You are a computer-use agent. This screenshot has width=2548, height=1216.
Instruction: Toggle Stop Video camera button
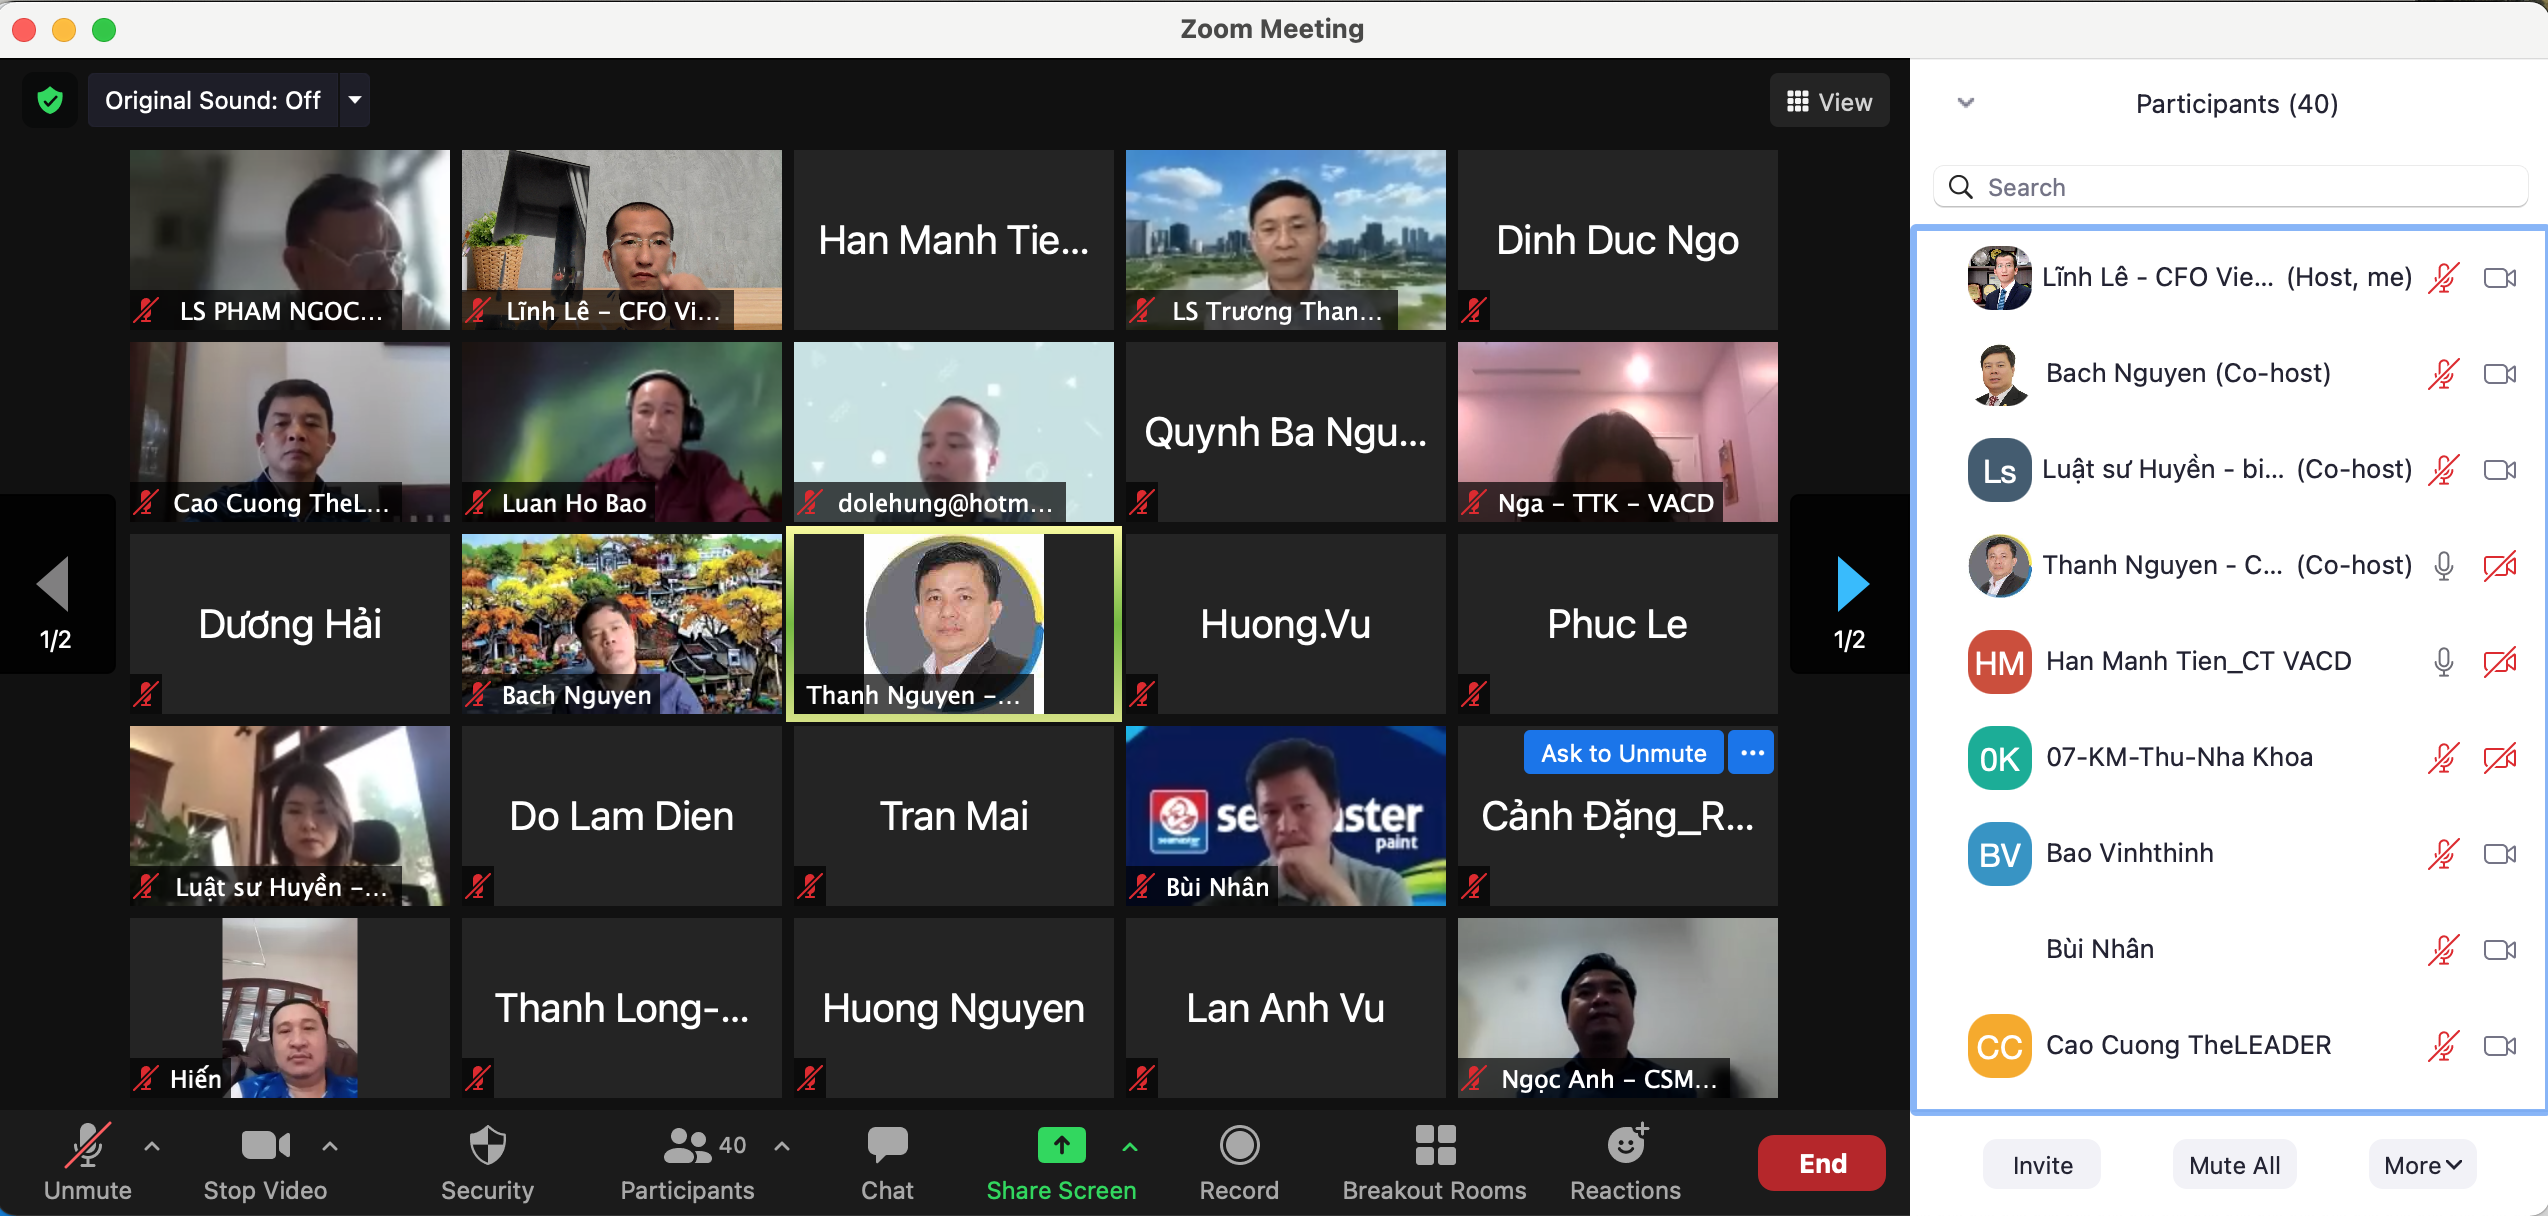(x=265, y=1146)
